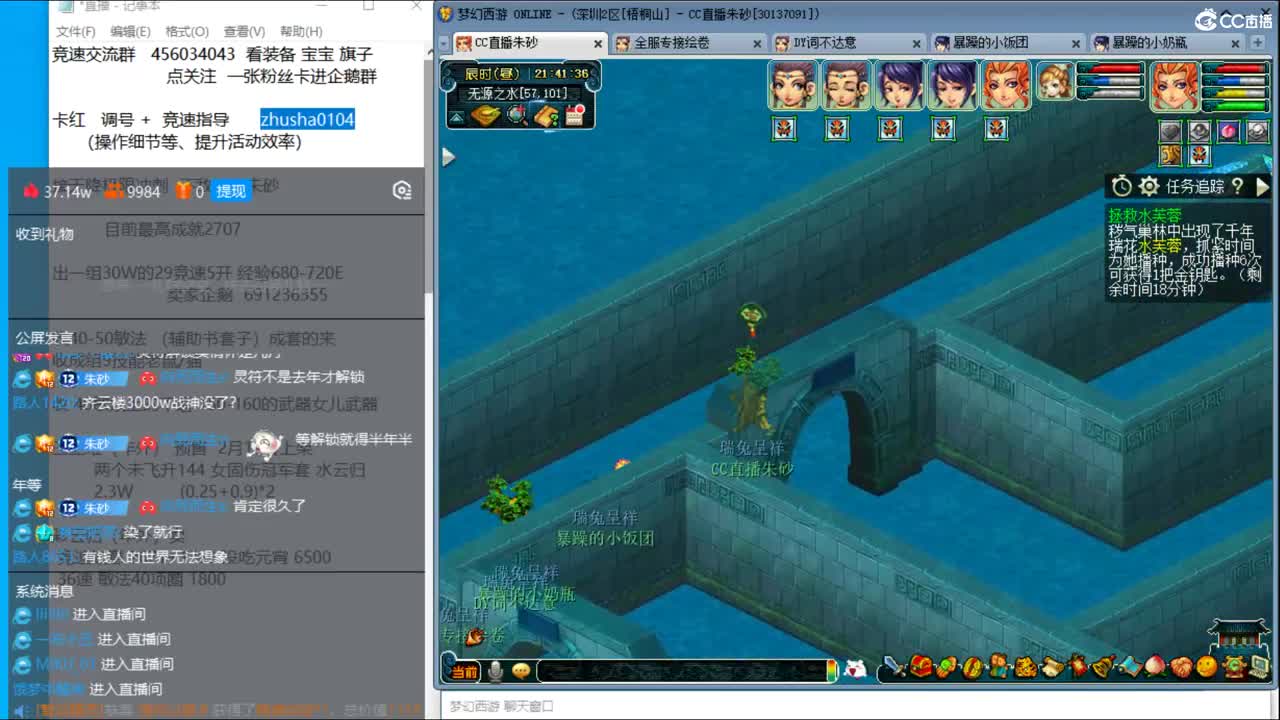This screenshot has height=720, width=1280.
Task: Switch to the 暴躁的小奶瓶 tab
Action: point(1167,43)
